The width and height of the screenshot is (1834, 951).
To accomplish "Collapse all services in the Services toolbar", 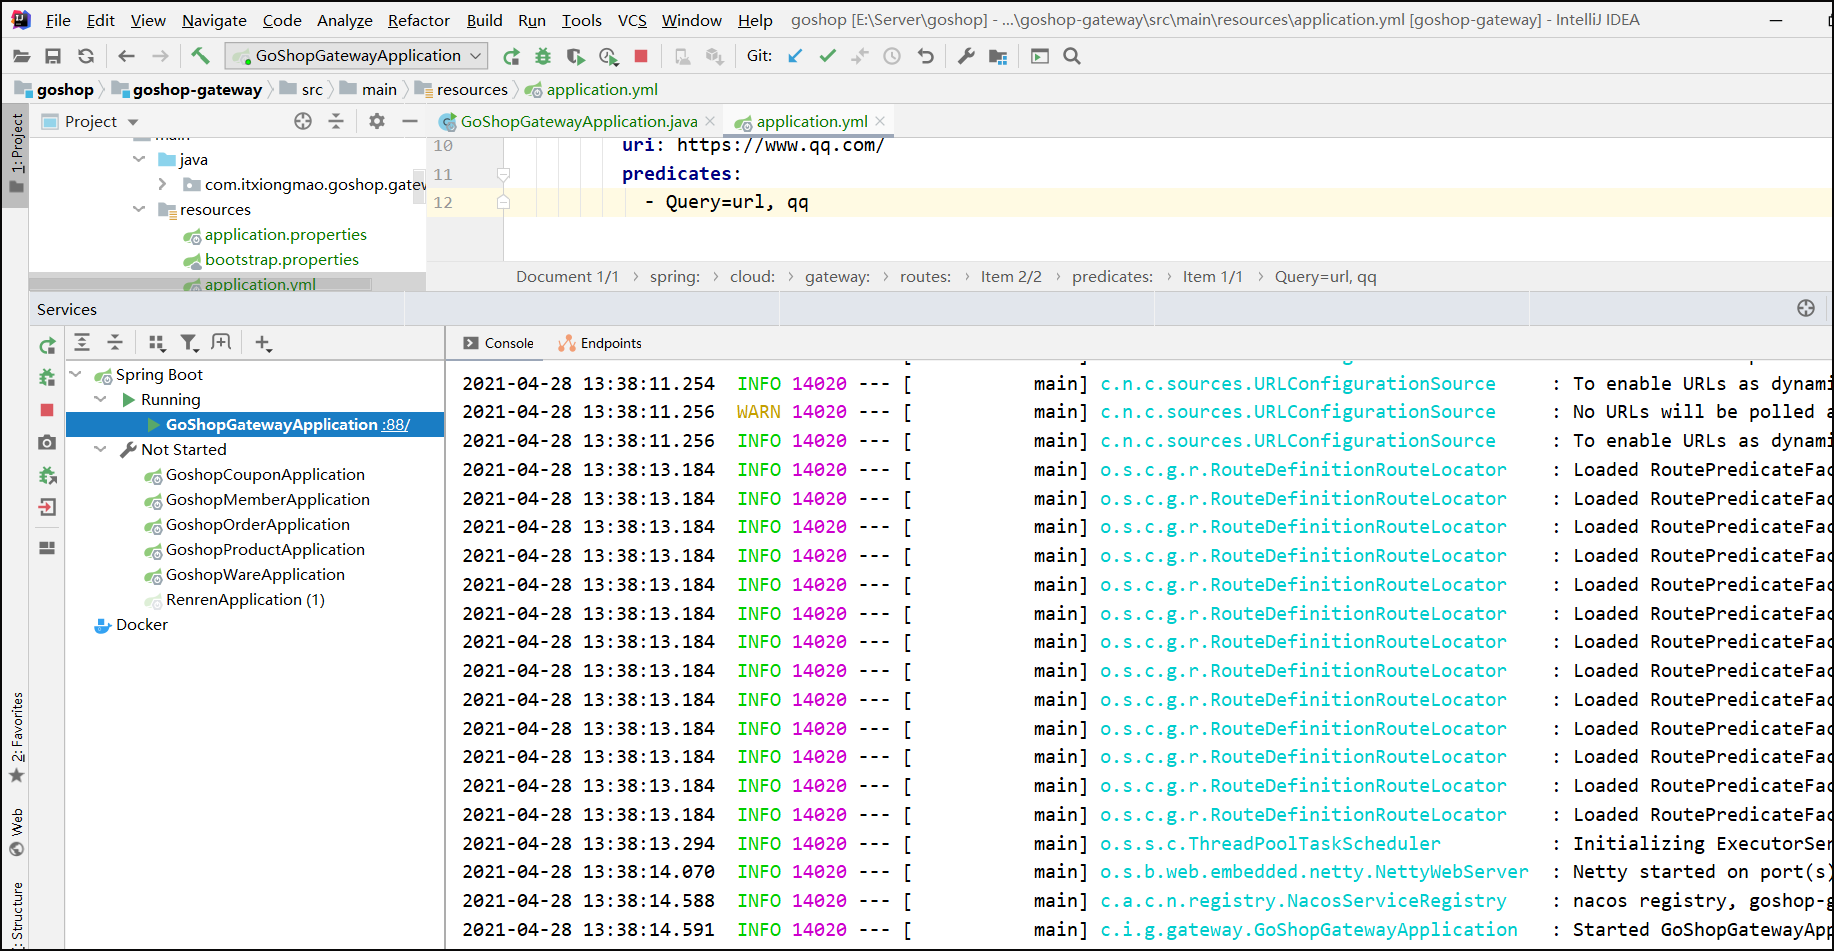I will tap(115, 342).
